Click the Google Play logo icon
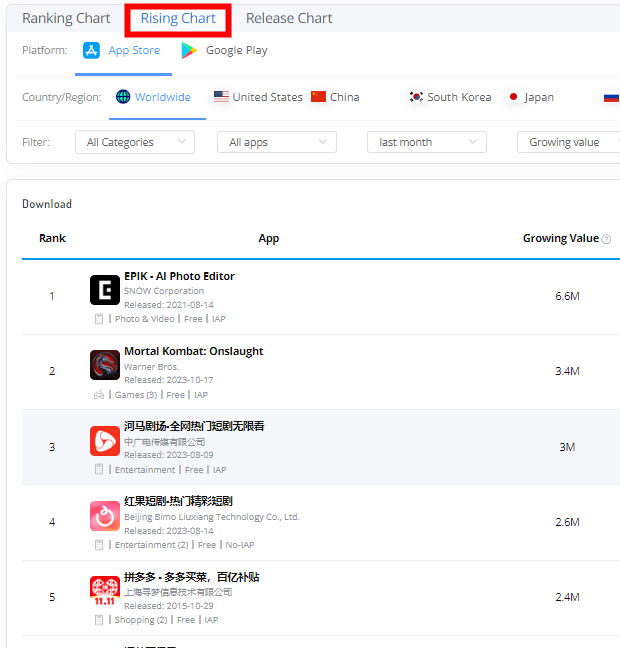The width and height of the screenshot is (620, 648). pos(189,50)
